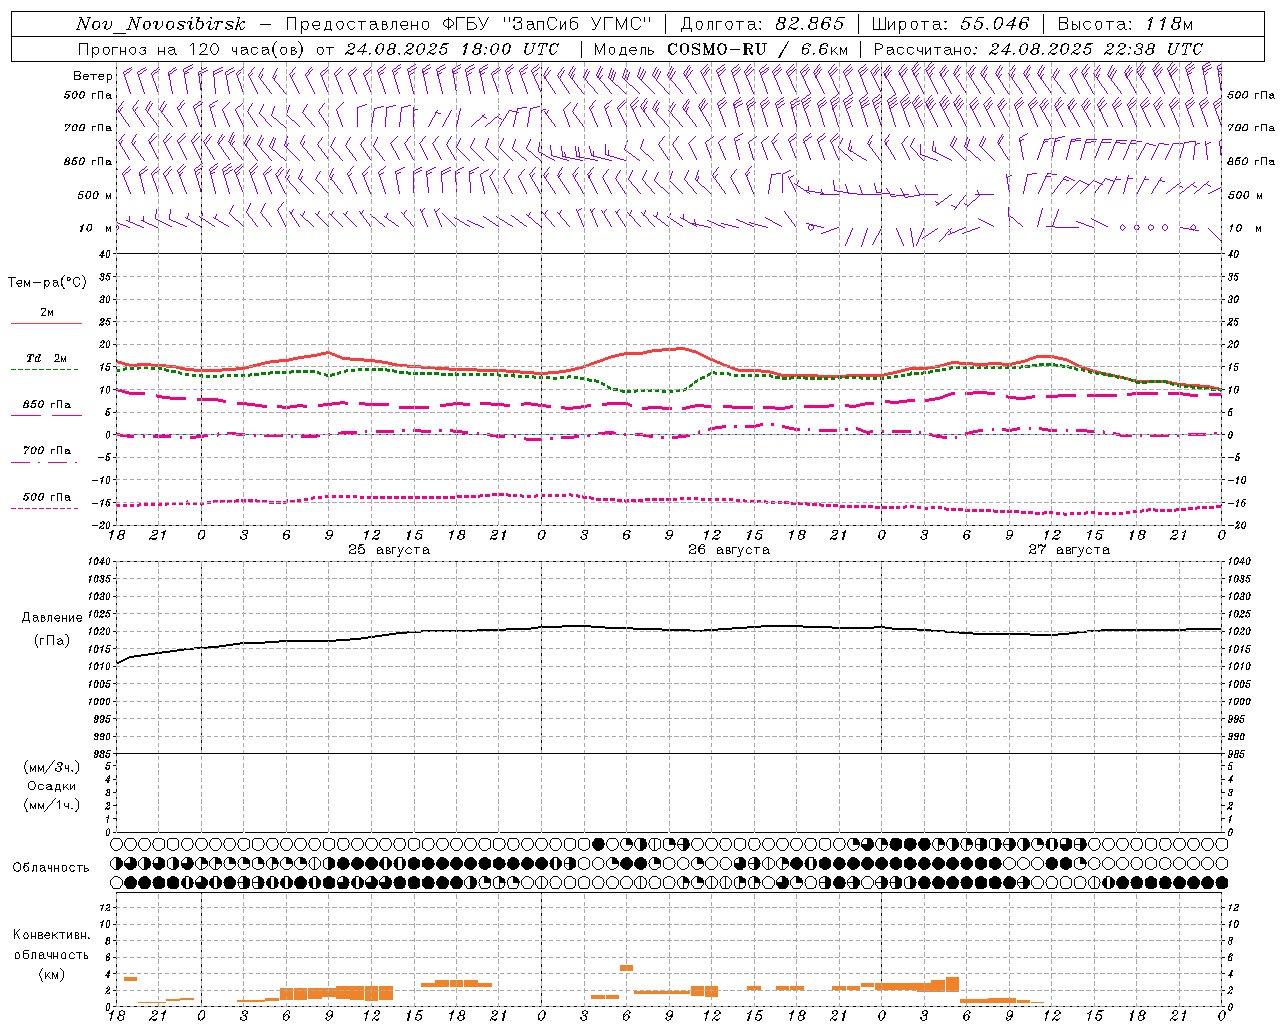This screenshot has height=1024, width=1280.
Task: Click the dashed line sample under Td 2м legend
Action: [45, 370]
